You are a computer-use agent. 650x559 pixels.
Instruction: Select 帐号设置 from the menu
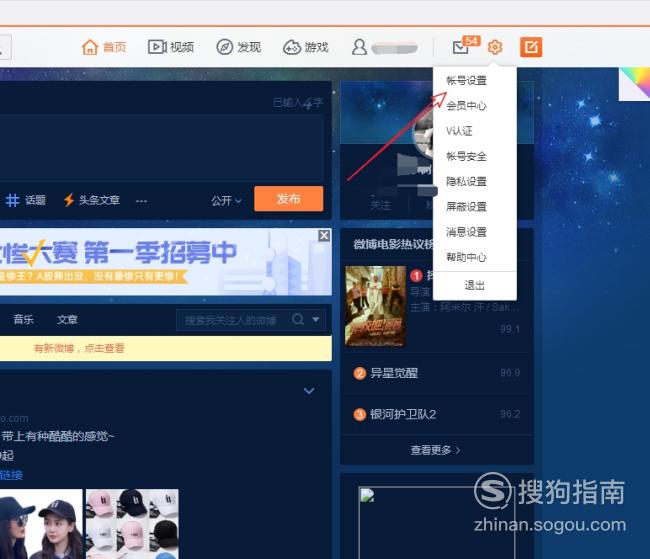coord(466,80)
